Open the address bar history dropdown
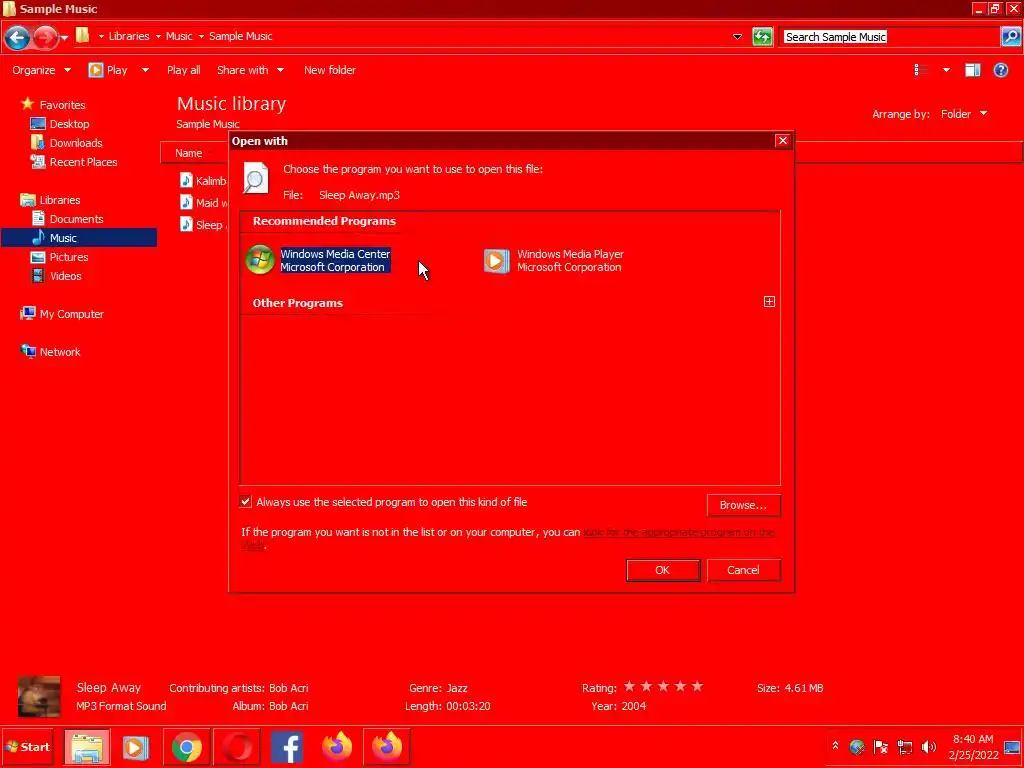This screenshot has width=1024, height=768. click(737, 37)
